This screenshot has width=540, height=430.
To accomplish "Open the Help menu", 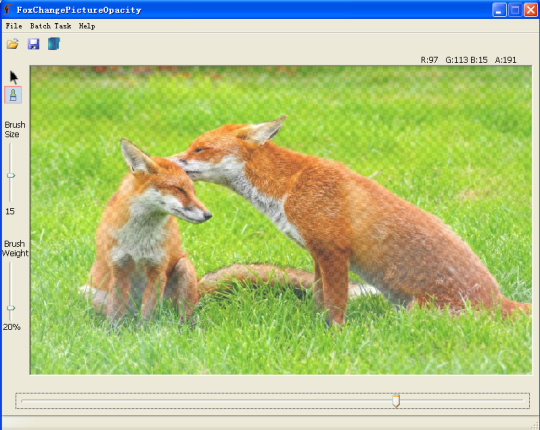I will click(x=87, y=26).
